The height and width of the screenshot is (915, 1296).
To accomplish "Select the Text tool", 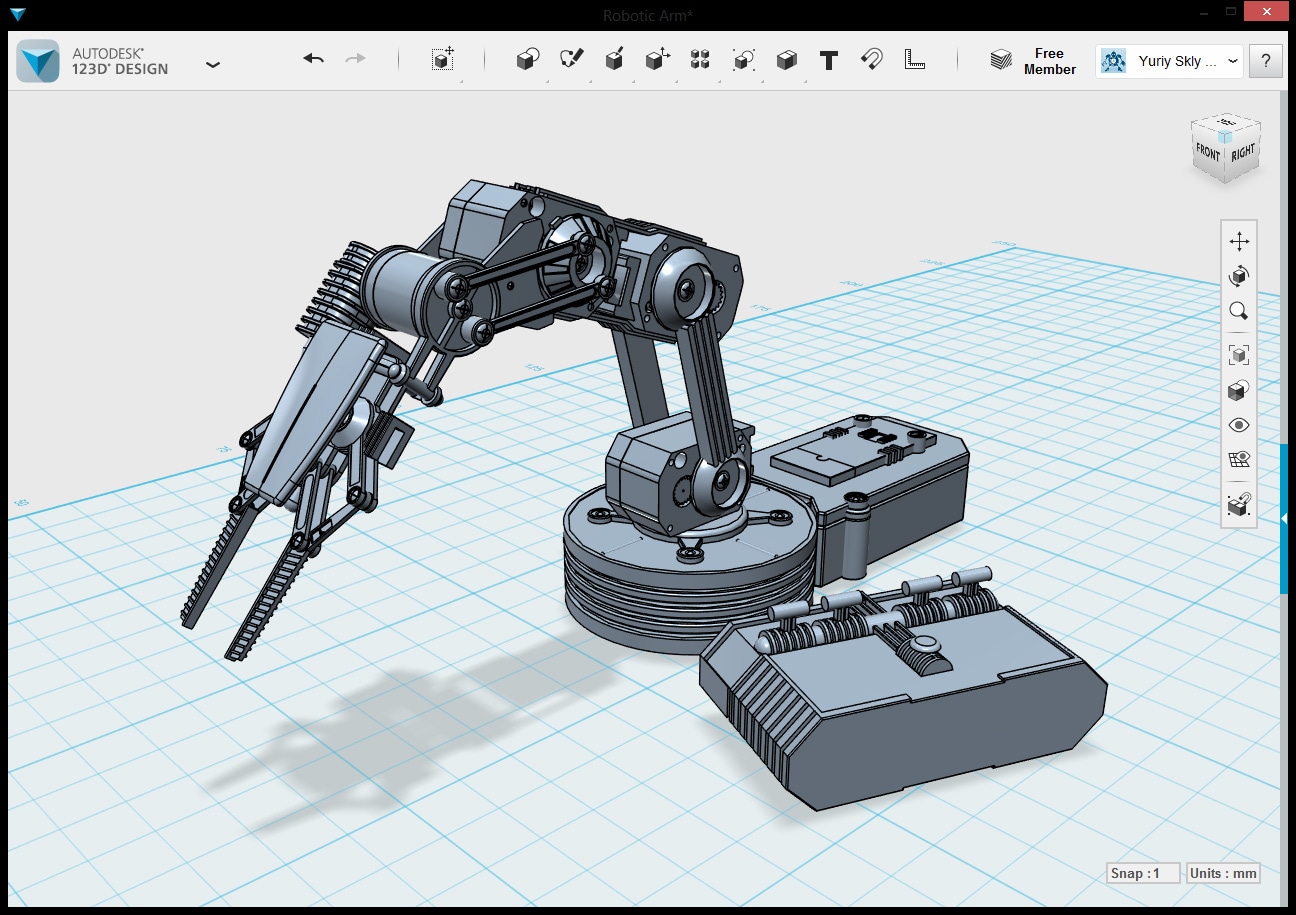I will point(828,60).
